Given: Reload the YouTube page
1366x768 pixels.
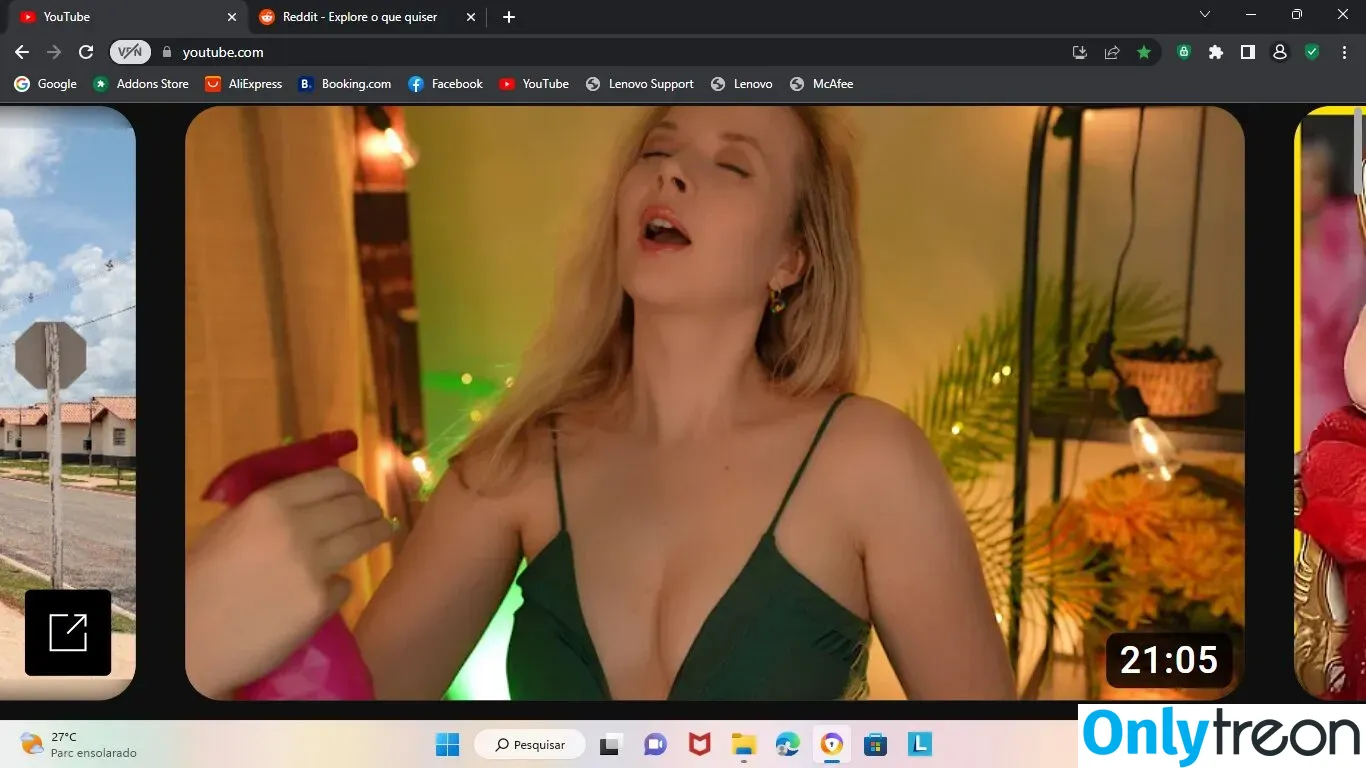Looking at the screenshot, I should click(x=86, y=52).
